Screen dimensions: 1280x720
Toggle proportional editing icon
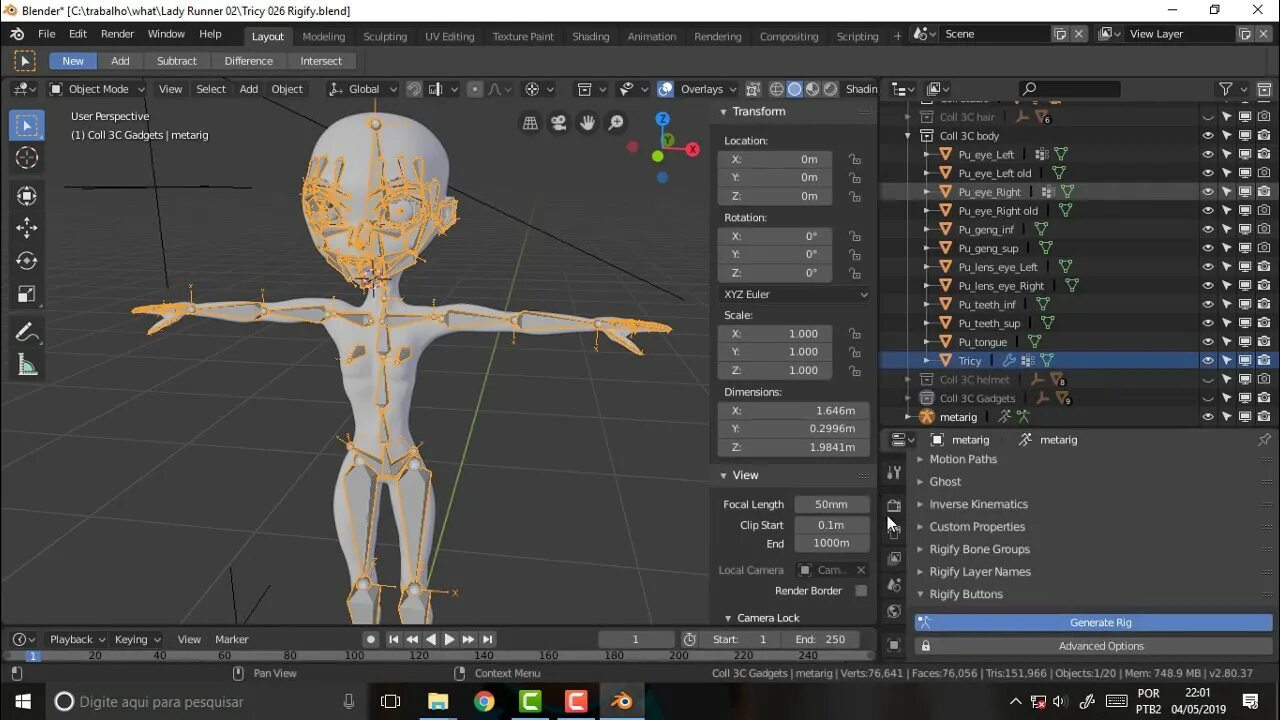475,89
